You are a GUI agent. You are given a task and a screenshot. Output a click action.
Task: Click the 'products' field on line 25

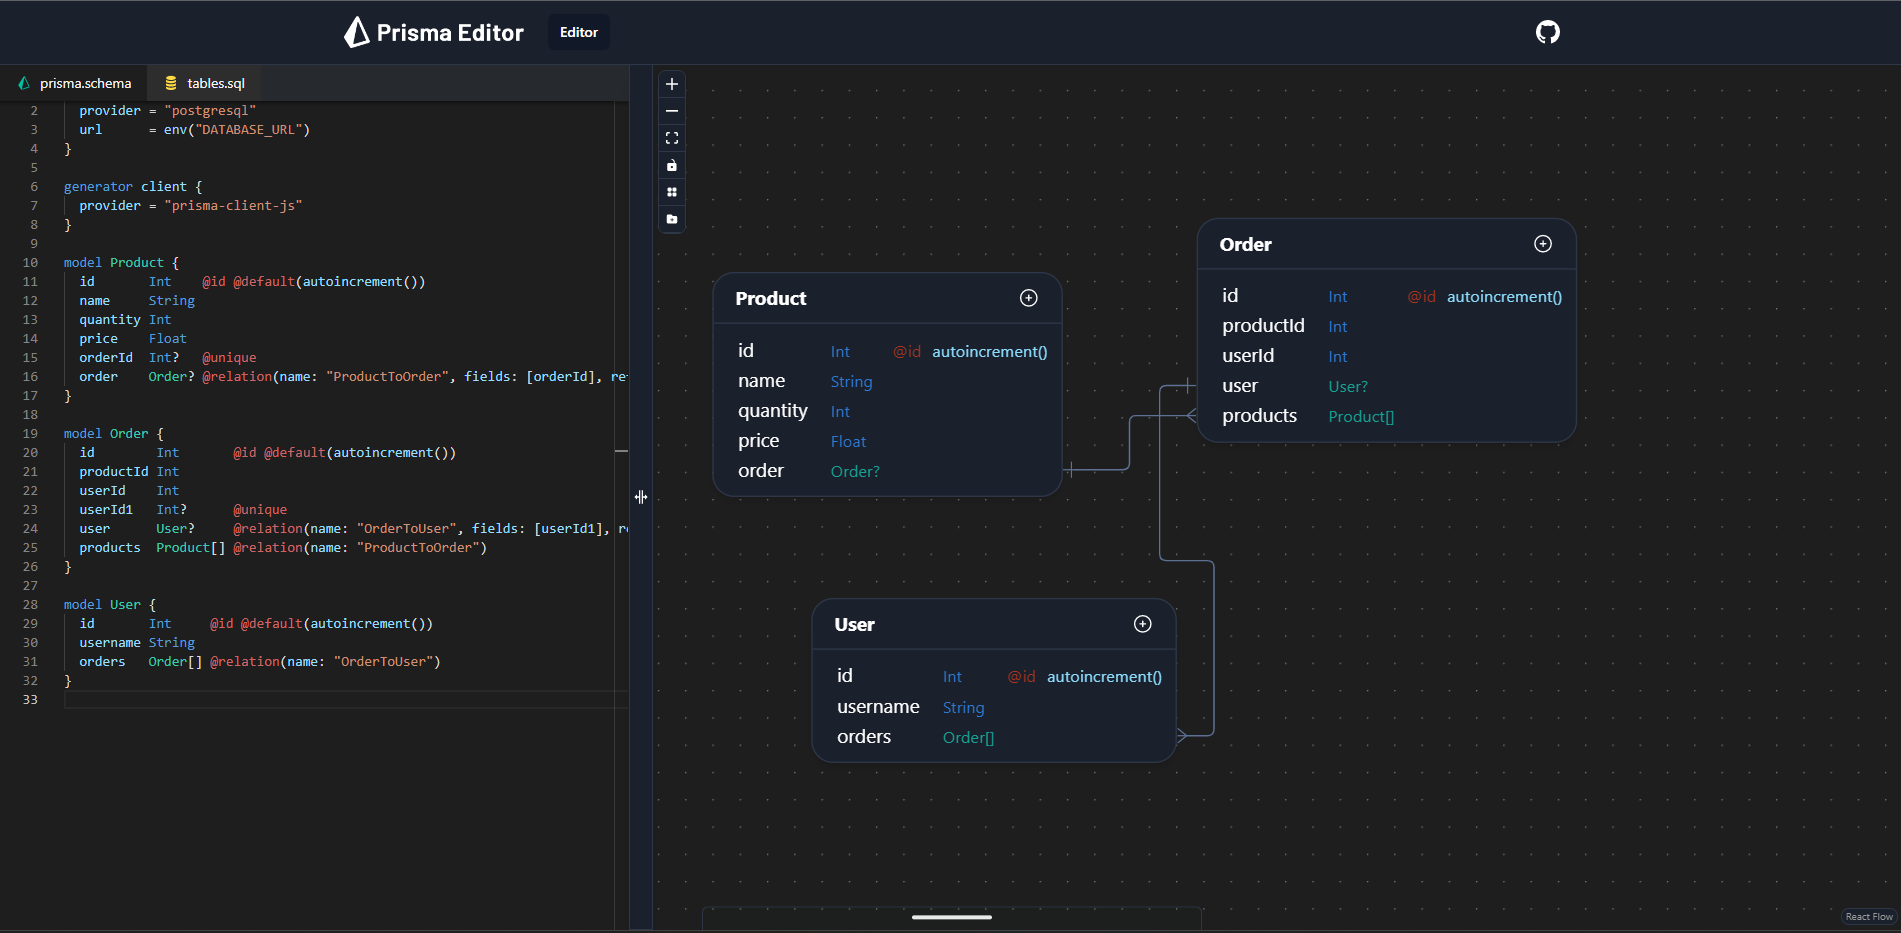point(110,548)
